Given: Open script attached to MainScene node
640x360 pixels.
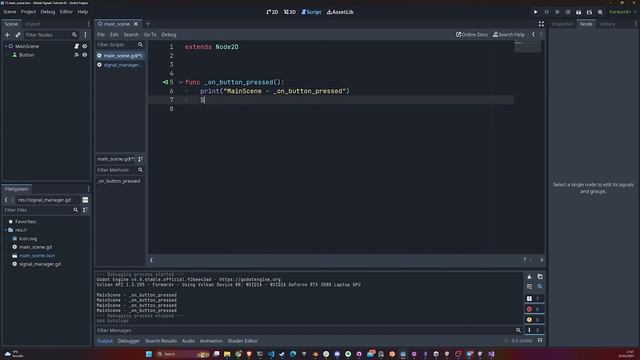Looking at the screenshot, I should pos(76,46).
